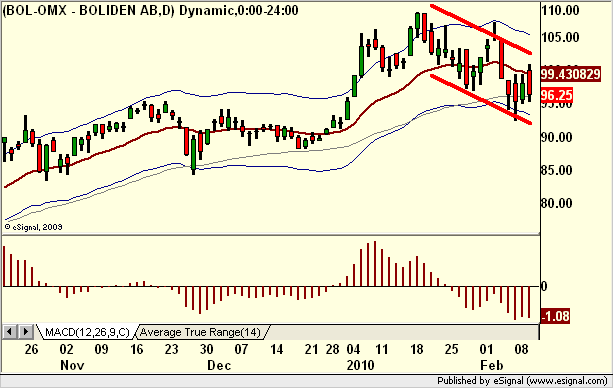The width and height of the screenshot is (613, 388).
Task: Click the 26 date label on time axis
Action: coord(31,349)
